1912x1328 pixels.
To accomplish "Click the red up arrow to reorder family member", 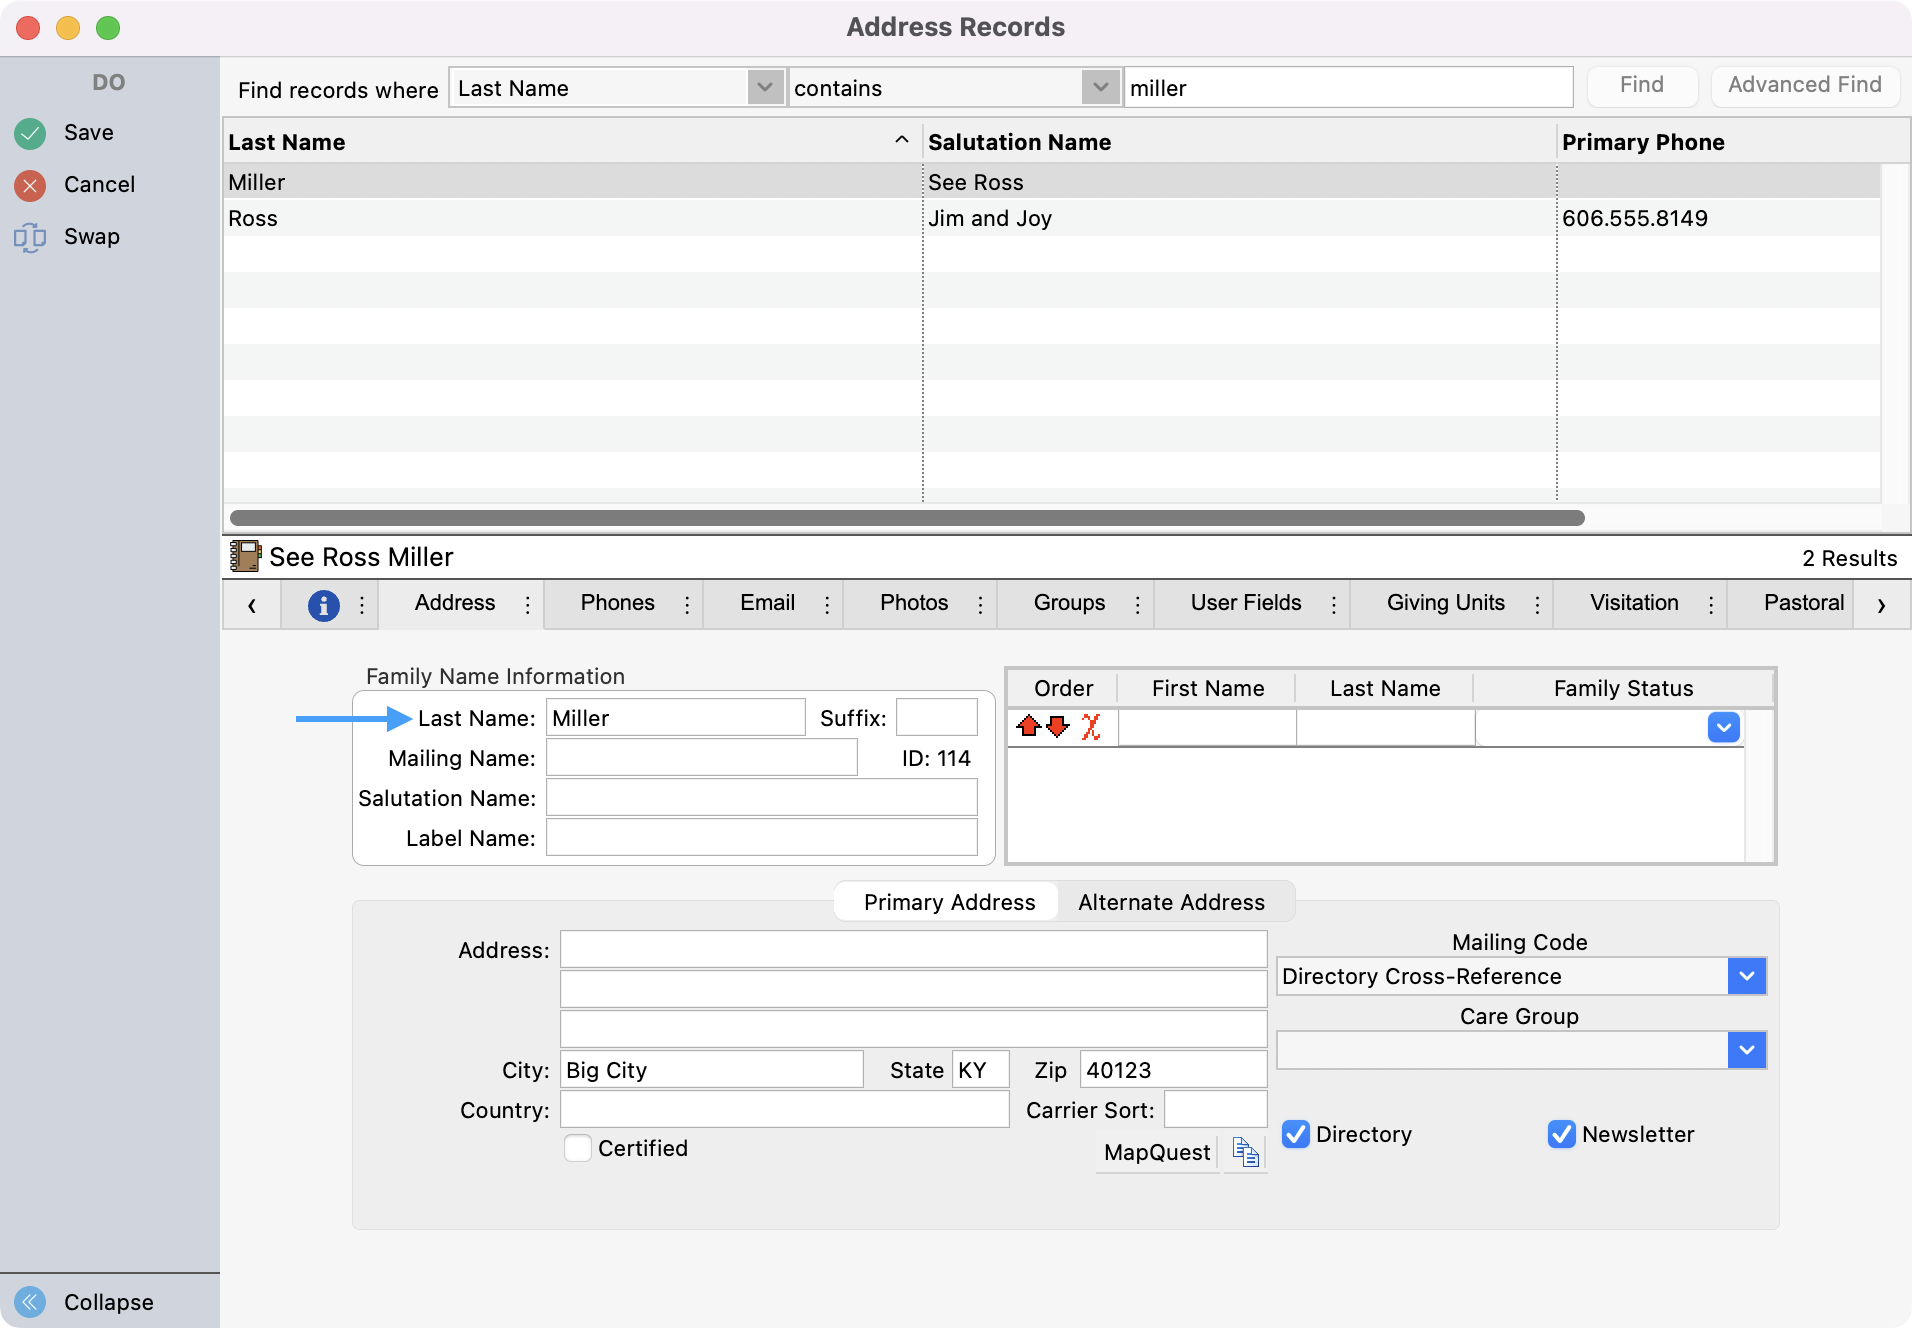I will point(1031,727).
